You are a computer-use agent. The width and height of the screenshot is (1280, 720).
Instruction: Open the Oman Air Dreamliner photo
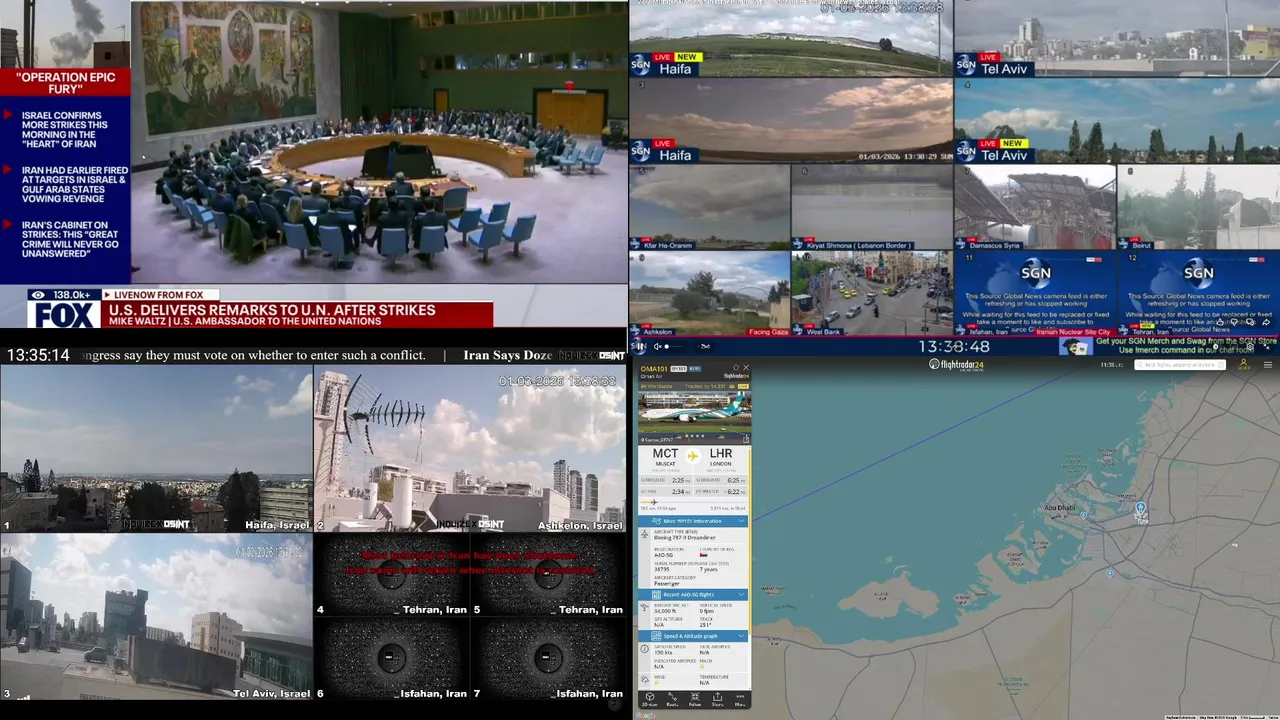click(694, 411)
